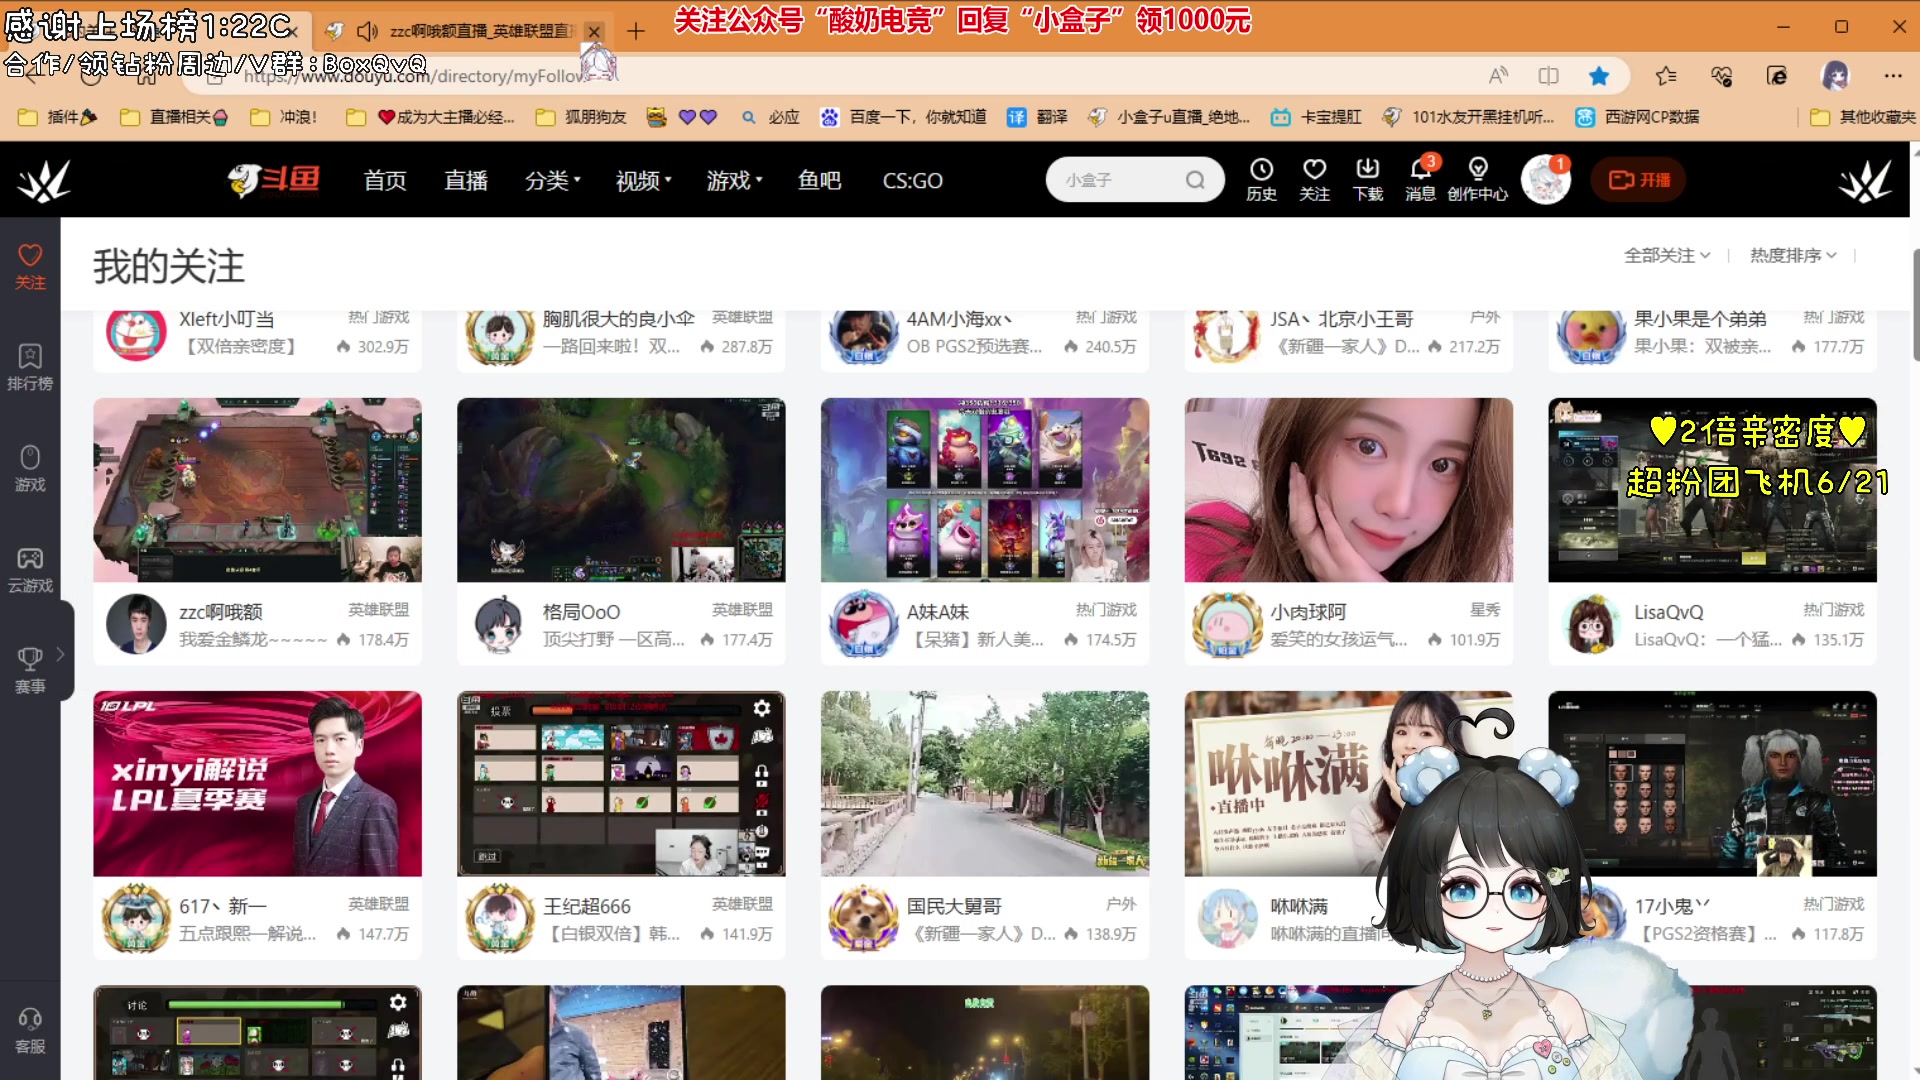Click the search magnifier in the 小盒子 box
Image resolution: width=1920 pixels, height=1080 pixels.
pyautogui.click(x=1196, y=180)
